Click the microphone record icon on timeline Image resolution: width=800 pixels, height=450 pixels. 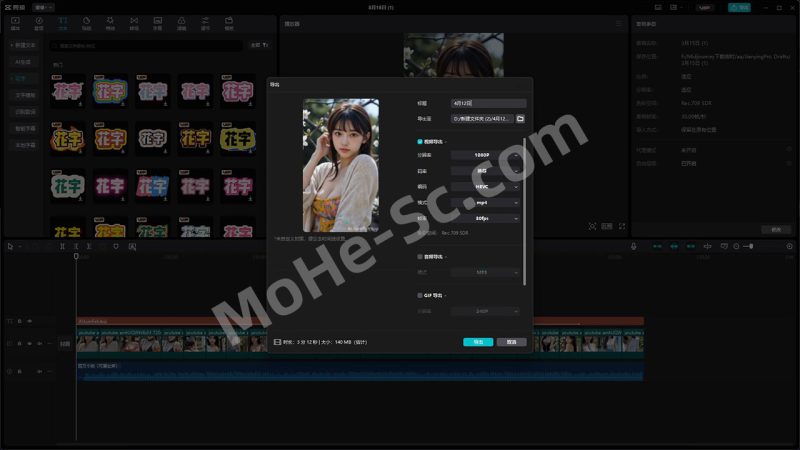click(633, 246)
